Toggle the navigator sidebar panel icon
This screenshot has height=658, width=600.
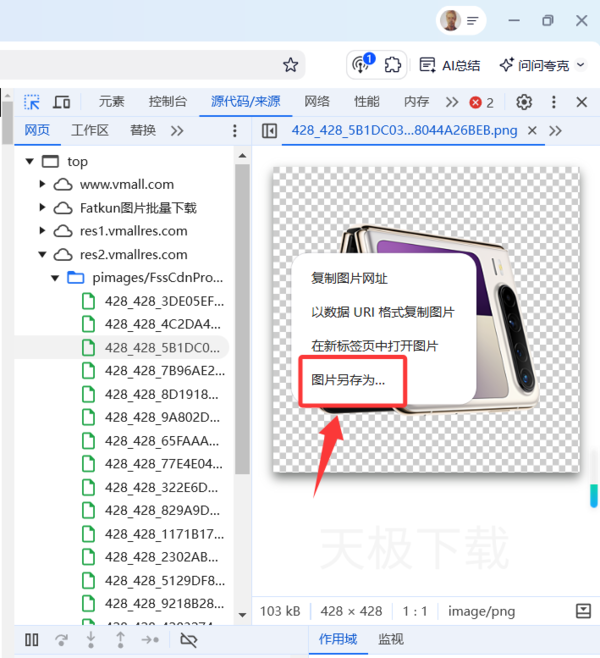tap(268, 131)
